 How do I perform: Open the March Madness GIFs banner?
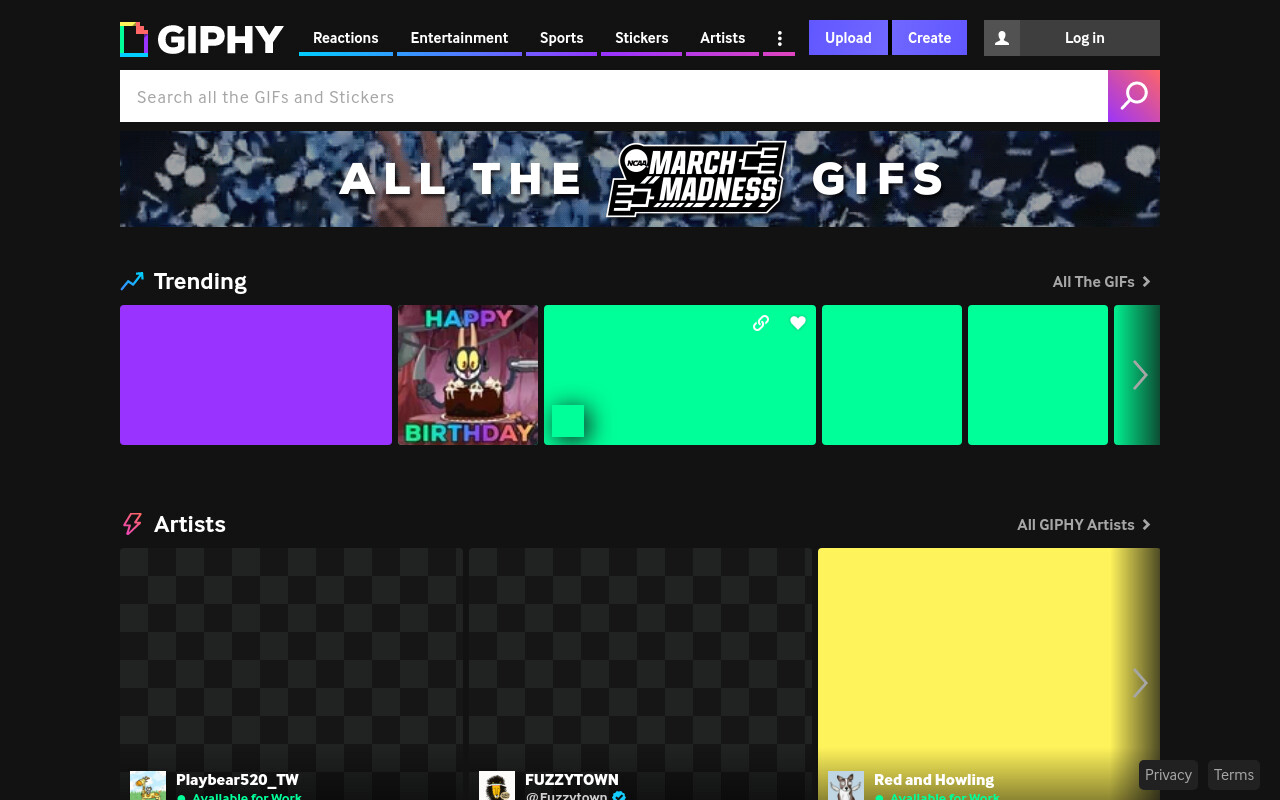[640, 179]
